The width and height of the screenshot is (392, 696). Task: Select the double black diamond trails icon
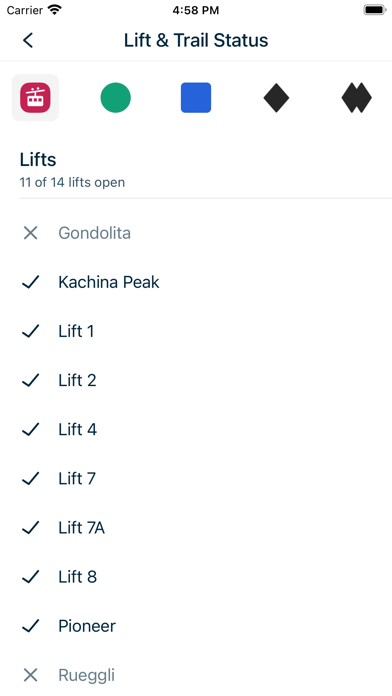coord(356,97)
